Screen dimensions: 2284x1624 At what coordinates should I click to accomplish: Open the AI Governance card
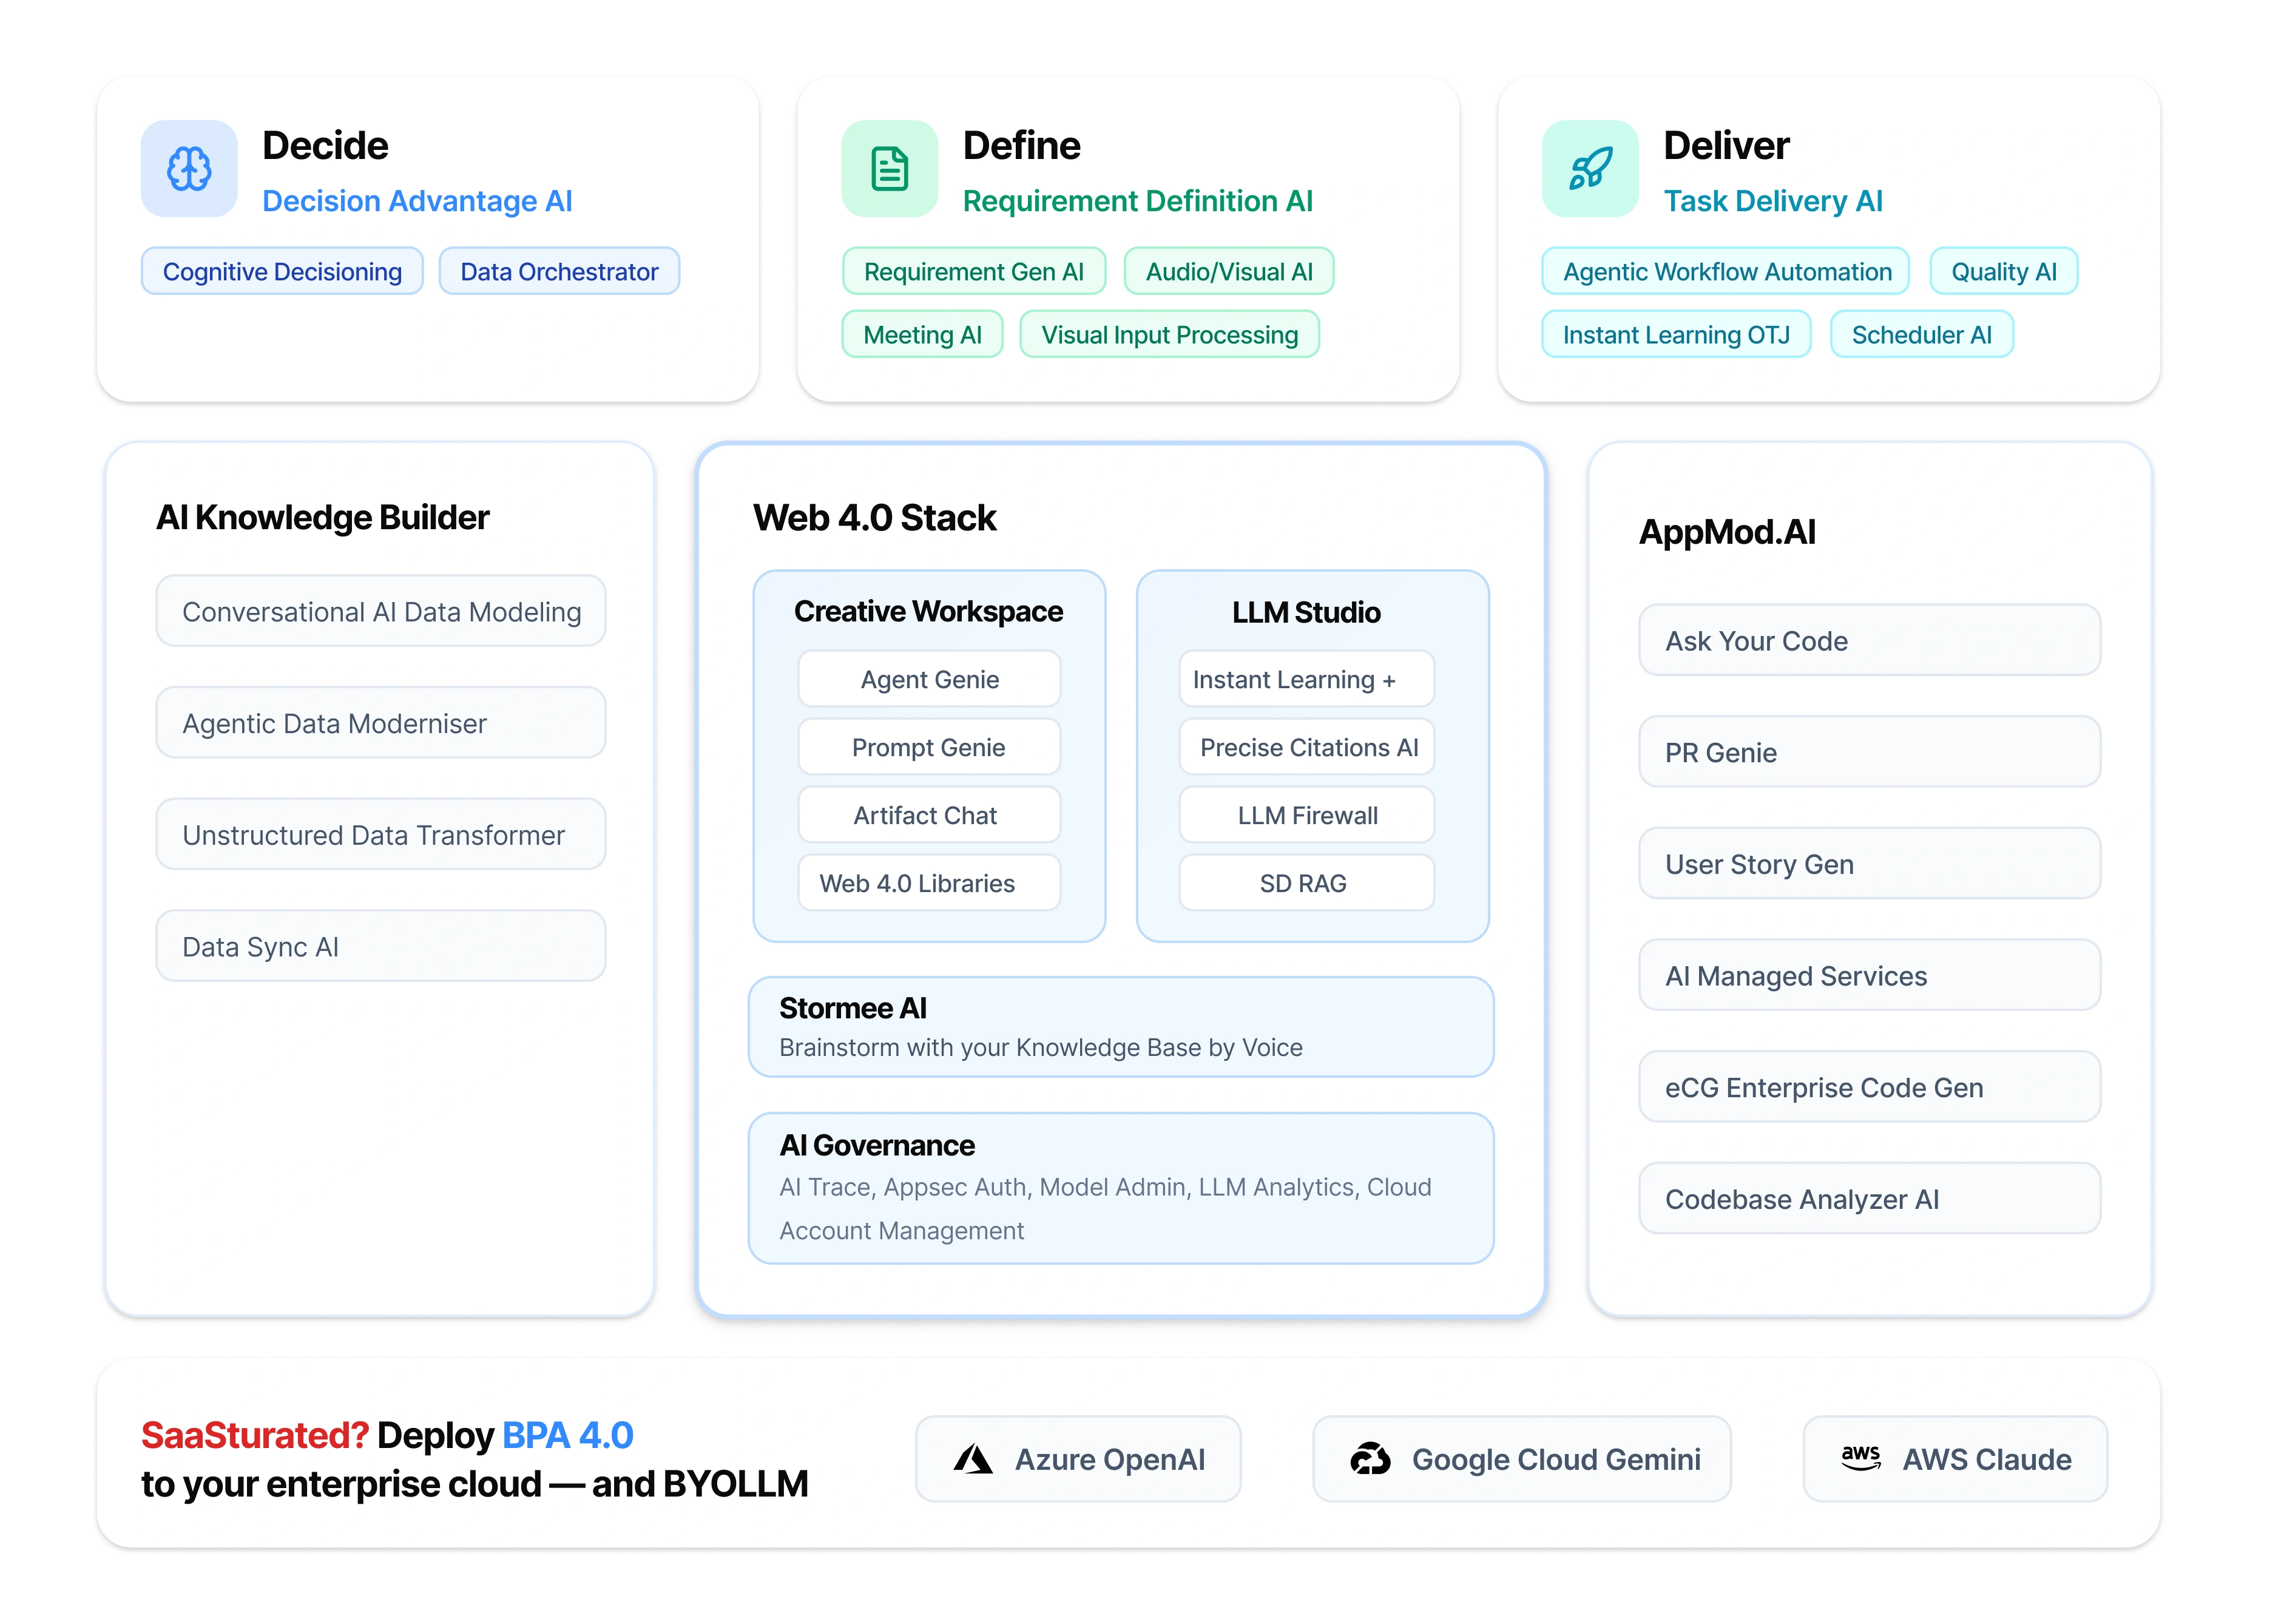[1121, 1188]
